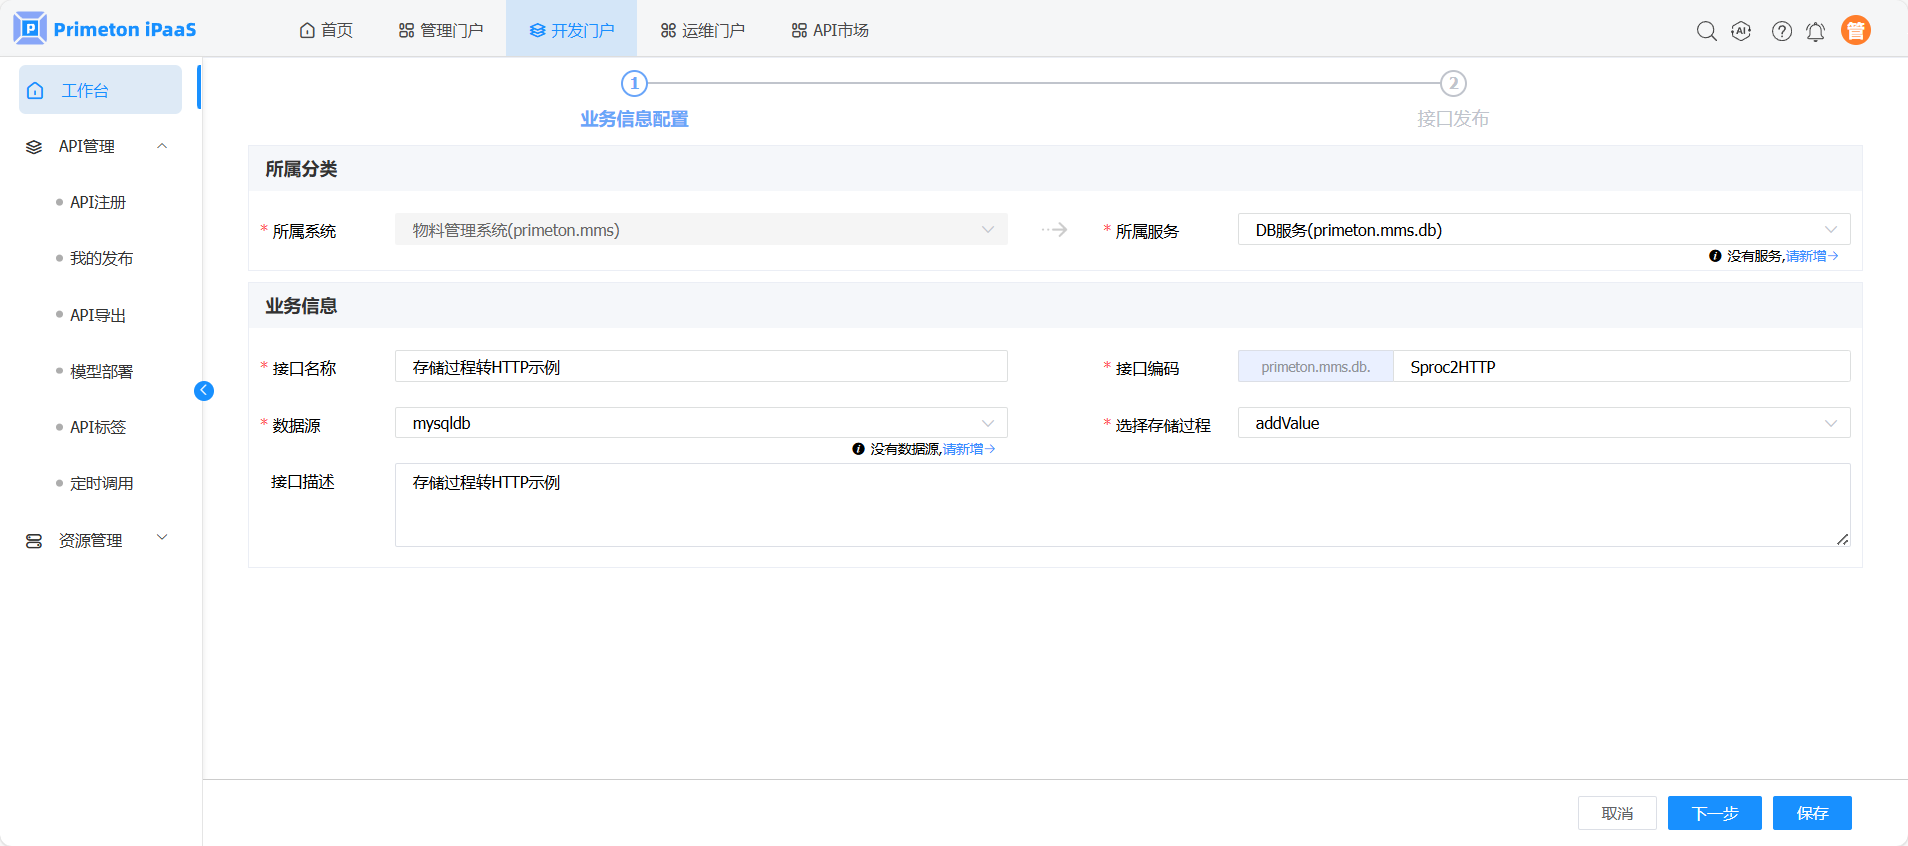Open the 数据源 mysqldb dropdown
The width and height of the screenshot is (1908, 846).
[700, 423]
